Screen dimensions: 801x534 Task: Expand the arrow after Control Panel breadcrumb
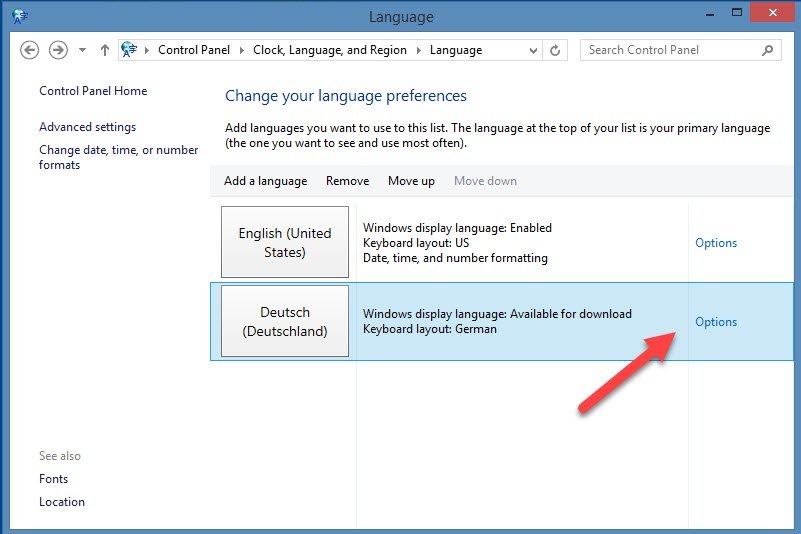[x=242, y=50]
